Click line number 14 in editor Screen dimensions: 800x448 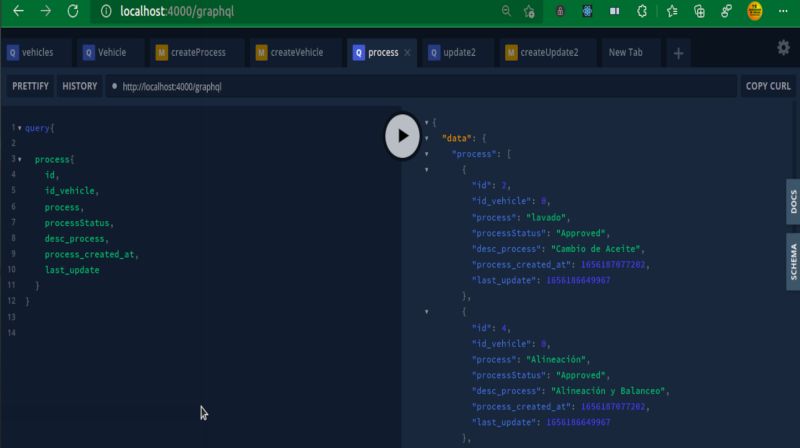pyautogui.click(x=11, y=333)
